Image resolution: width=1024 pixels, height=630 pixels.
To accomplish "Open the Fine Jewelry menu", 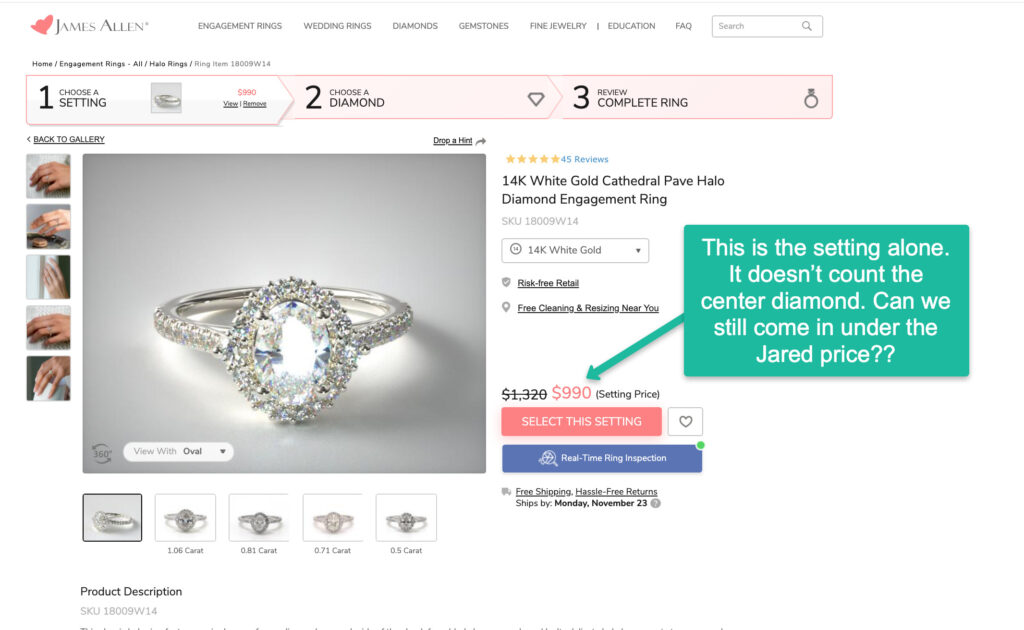I will coord(558,26).
